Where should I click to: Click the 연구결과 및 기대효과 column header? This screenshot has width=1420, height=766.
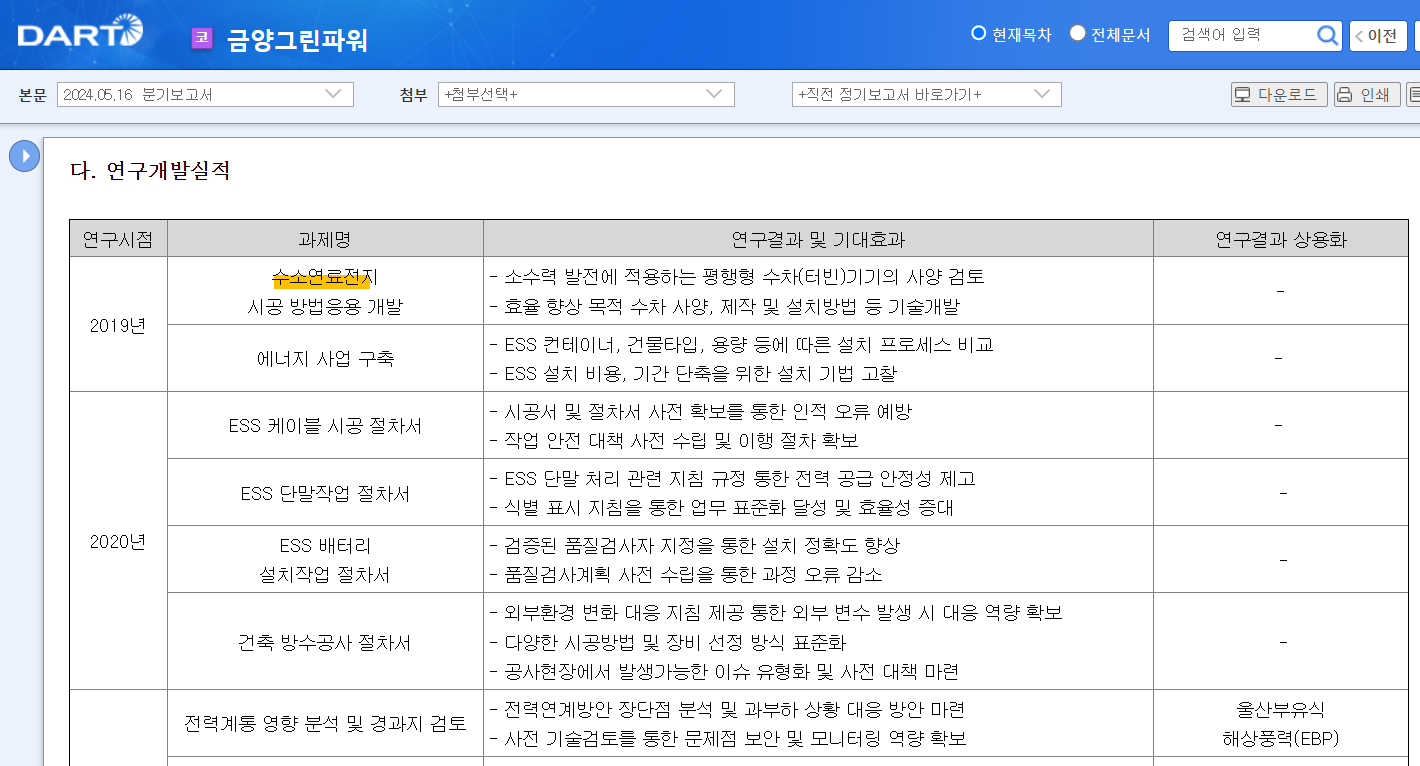coord(818,239)
